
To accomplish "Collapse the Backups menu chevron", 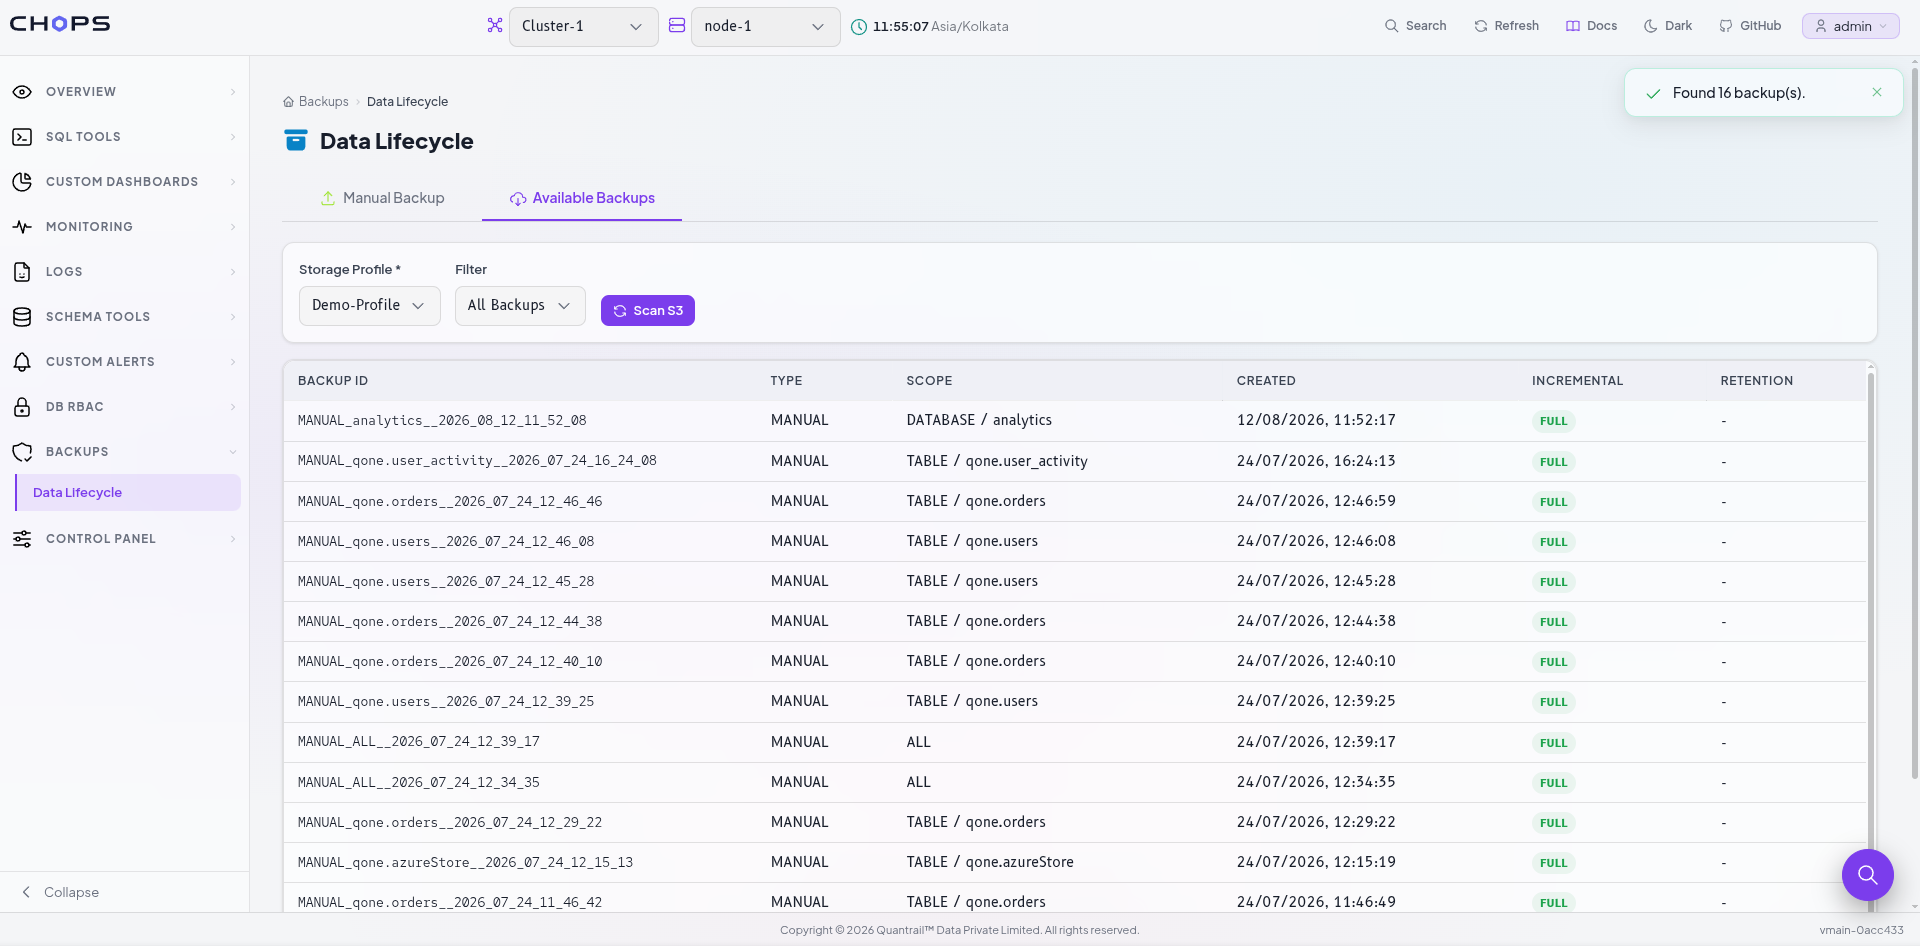I will (x=232, y=452).
